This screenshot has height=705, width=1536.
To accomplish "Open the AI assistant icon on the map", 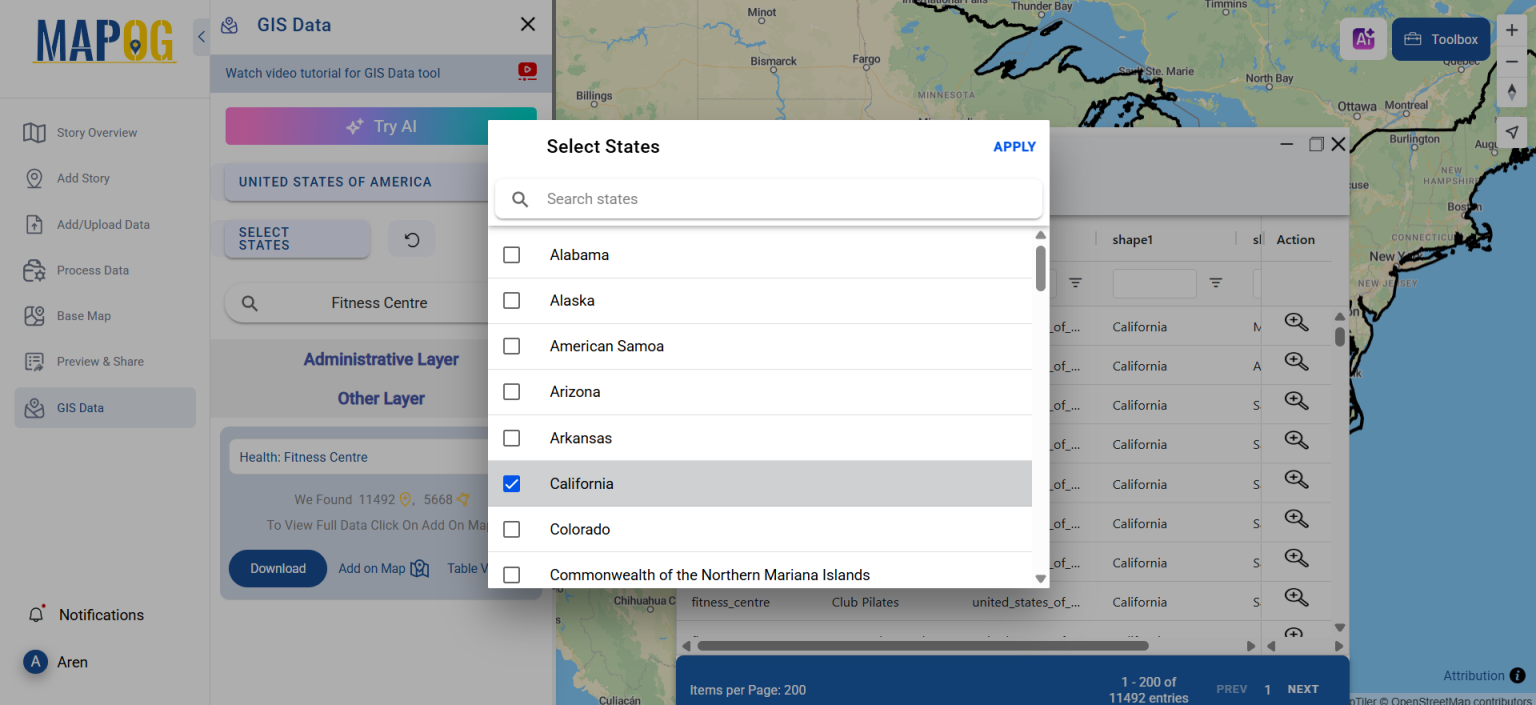I will (x=1363, y=38).
